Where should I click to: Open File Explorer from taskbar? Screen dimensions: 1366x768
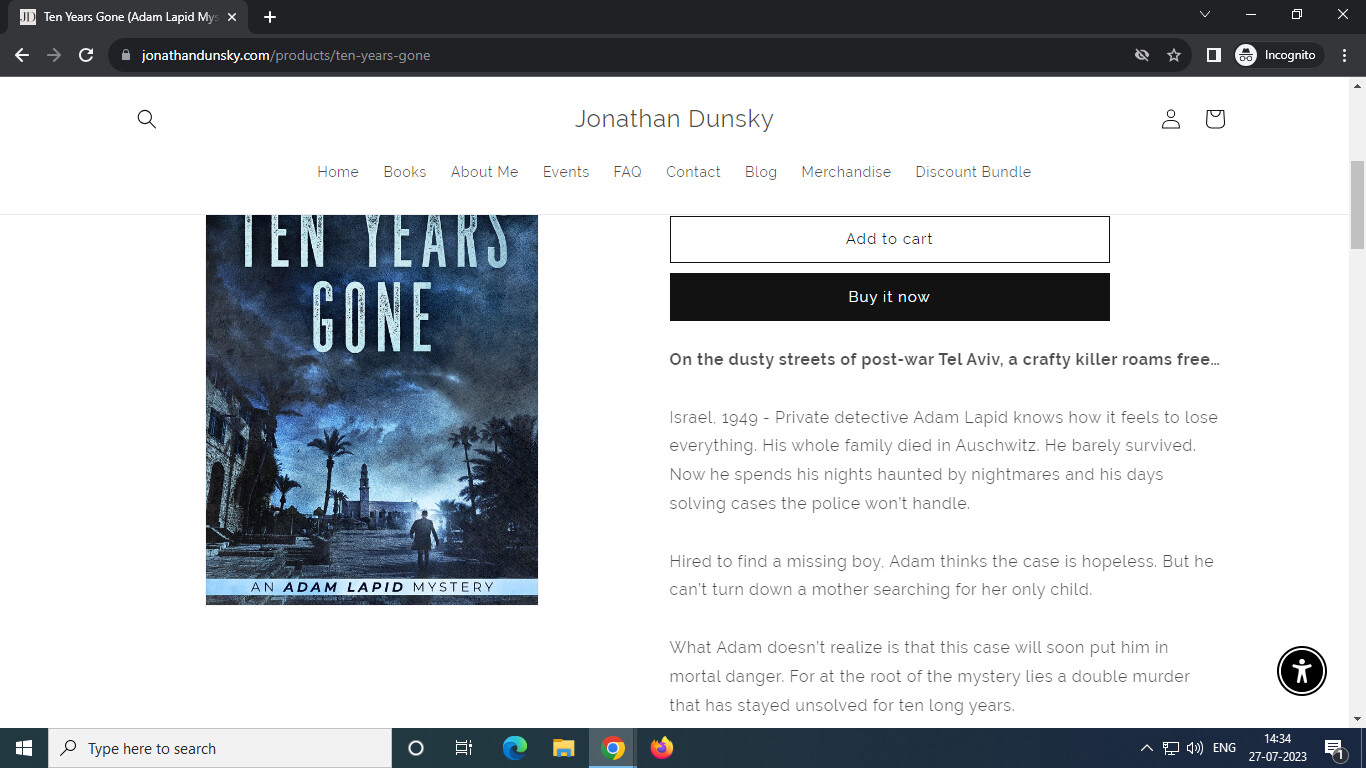point(564,748)
